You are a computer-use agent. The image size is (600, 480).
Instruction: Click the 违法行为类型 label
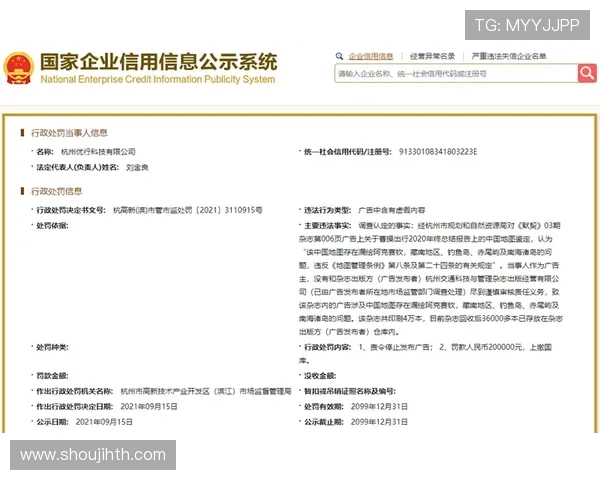tap(328, 210)
